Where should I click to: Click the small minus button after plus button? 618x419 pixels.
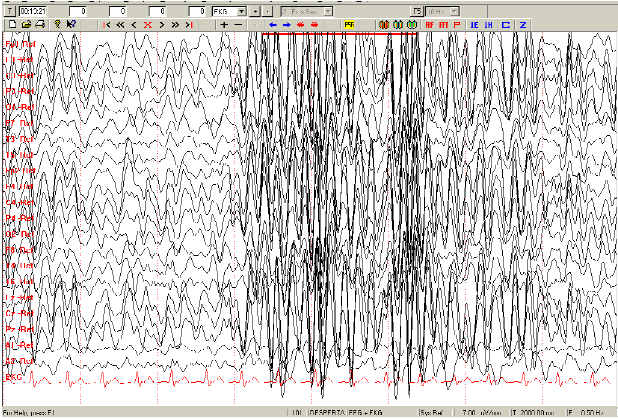tap(267, 11)
